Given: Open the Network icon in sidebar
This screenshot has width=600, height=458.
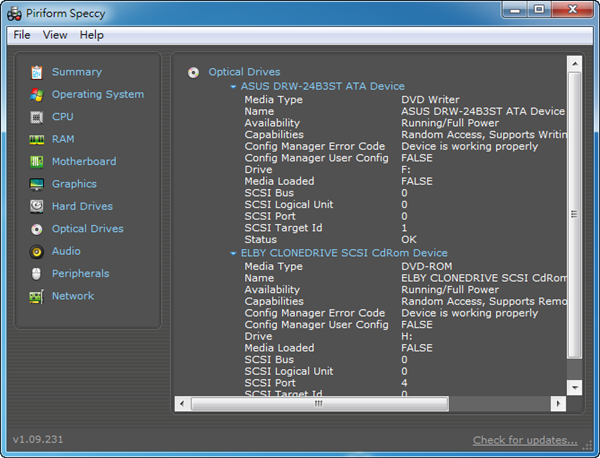Looking at the screenshot, I should (x=37, y=296).
